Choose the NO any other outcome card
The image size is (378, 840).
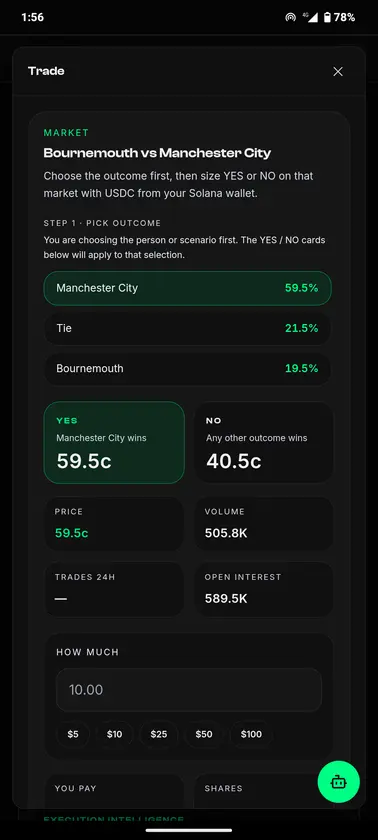pyautogui.click(x=263, y=442)
